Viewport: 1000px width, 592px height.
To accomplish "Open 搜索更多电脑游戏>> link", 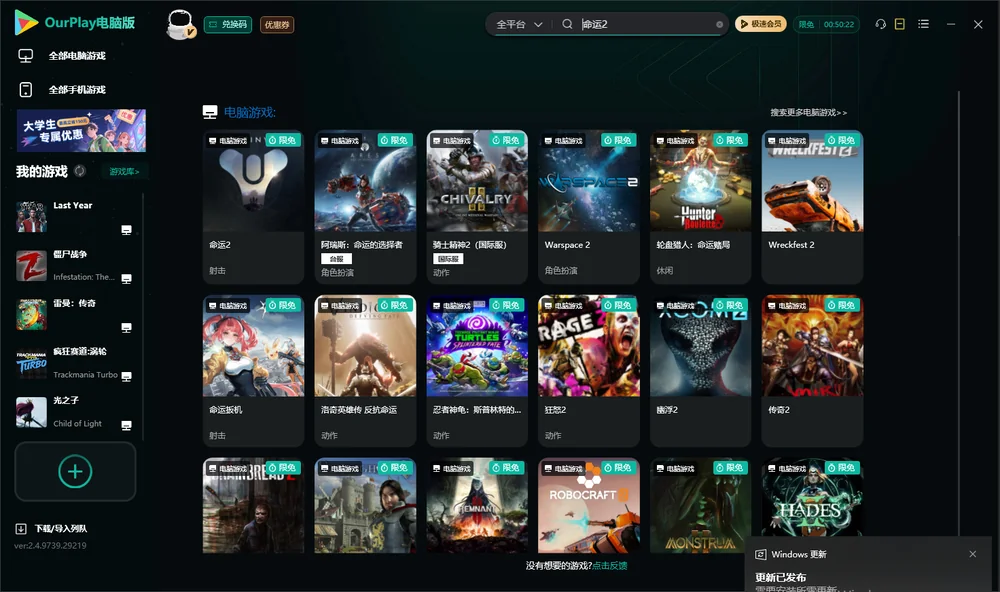I will tap(808, 112).
